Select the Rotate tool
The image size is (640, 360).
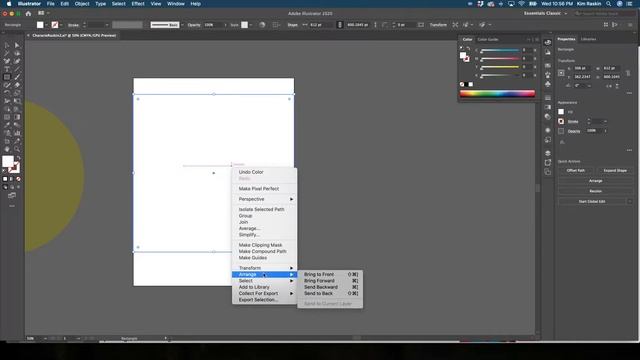click(x=7, y=93)
